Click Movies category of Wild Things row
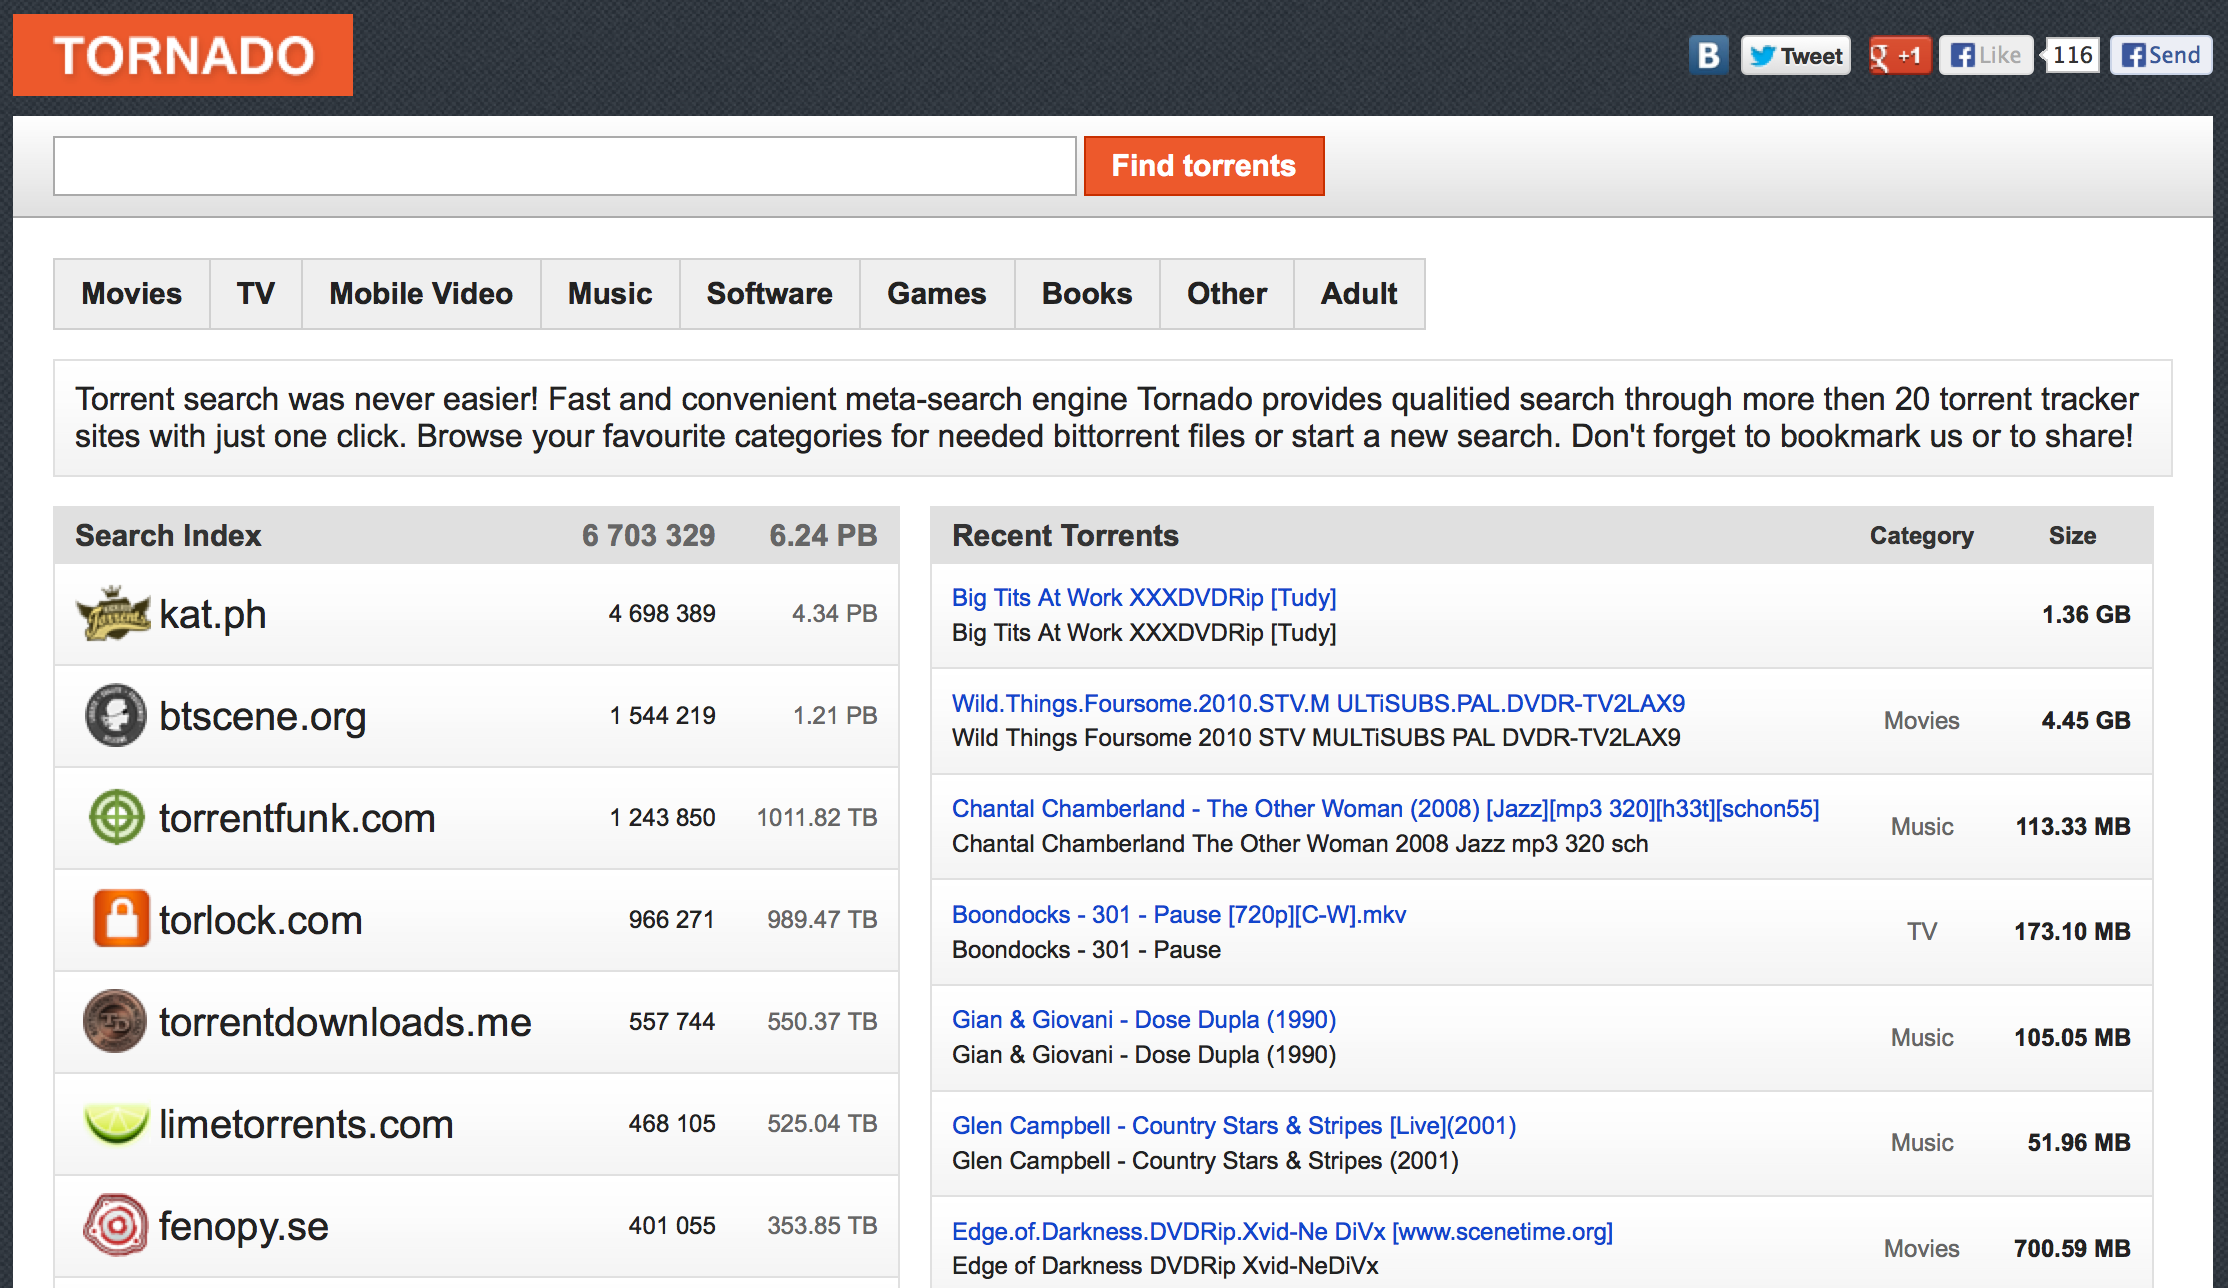This screenshot has height=1288, width=2228. 1922,721
